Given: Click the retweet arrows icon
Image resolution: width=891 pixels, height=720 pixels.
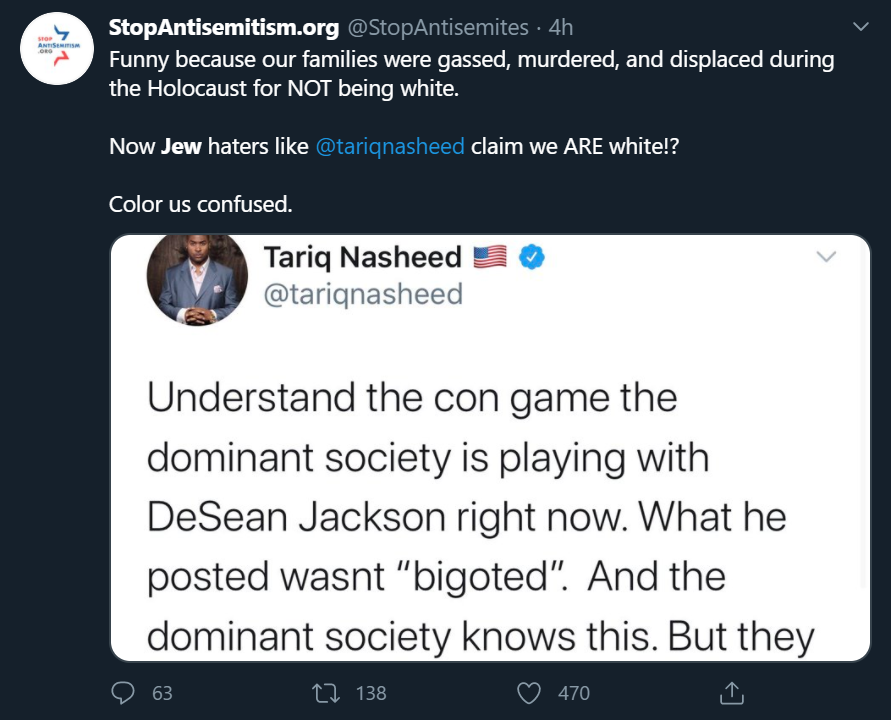Looking at the screenshot, I should (x=325, y=692).
